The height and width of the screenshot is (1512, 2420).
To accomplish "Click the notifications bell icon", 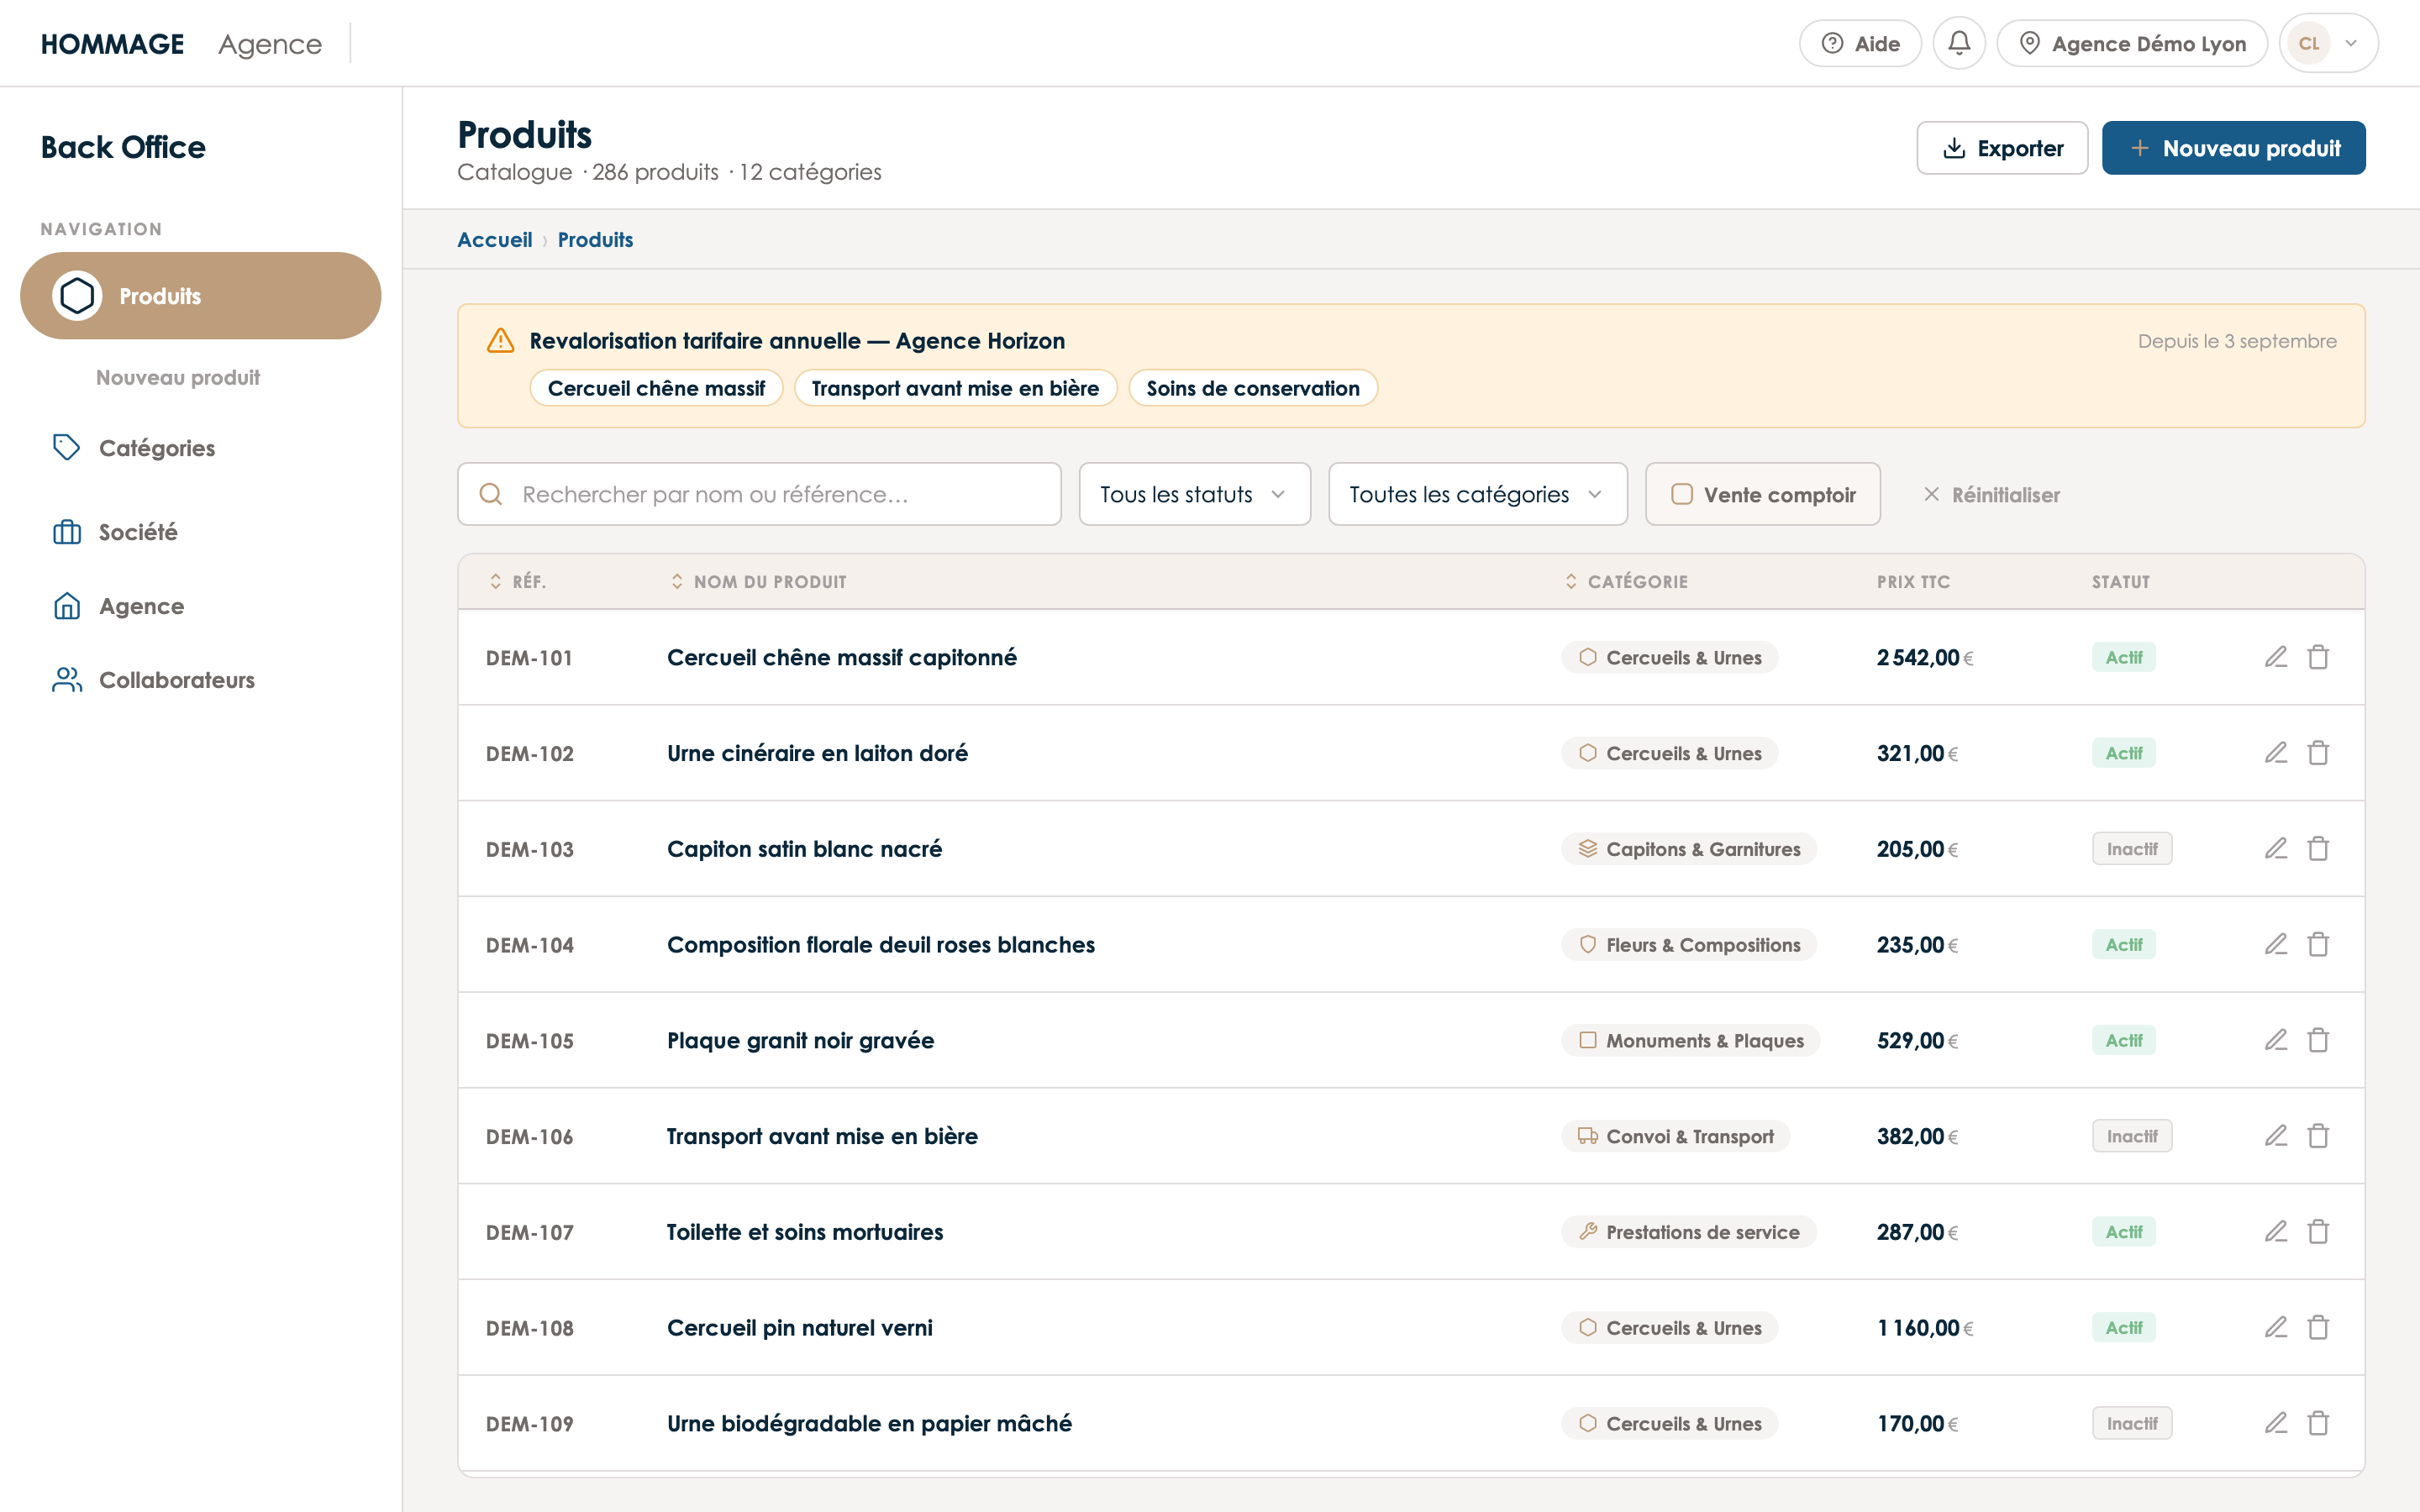I will click(x=1958, y=44).
